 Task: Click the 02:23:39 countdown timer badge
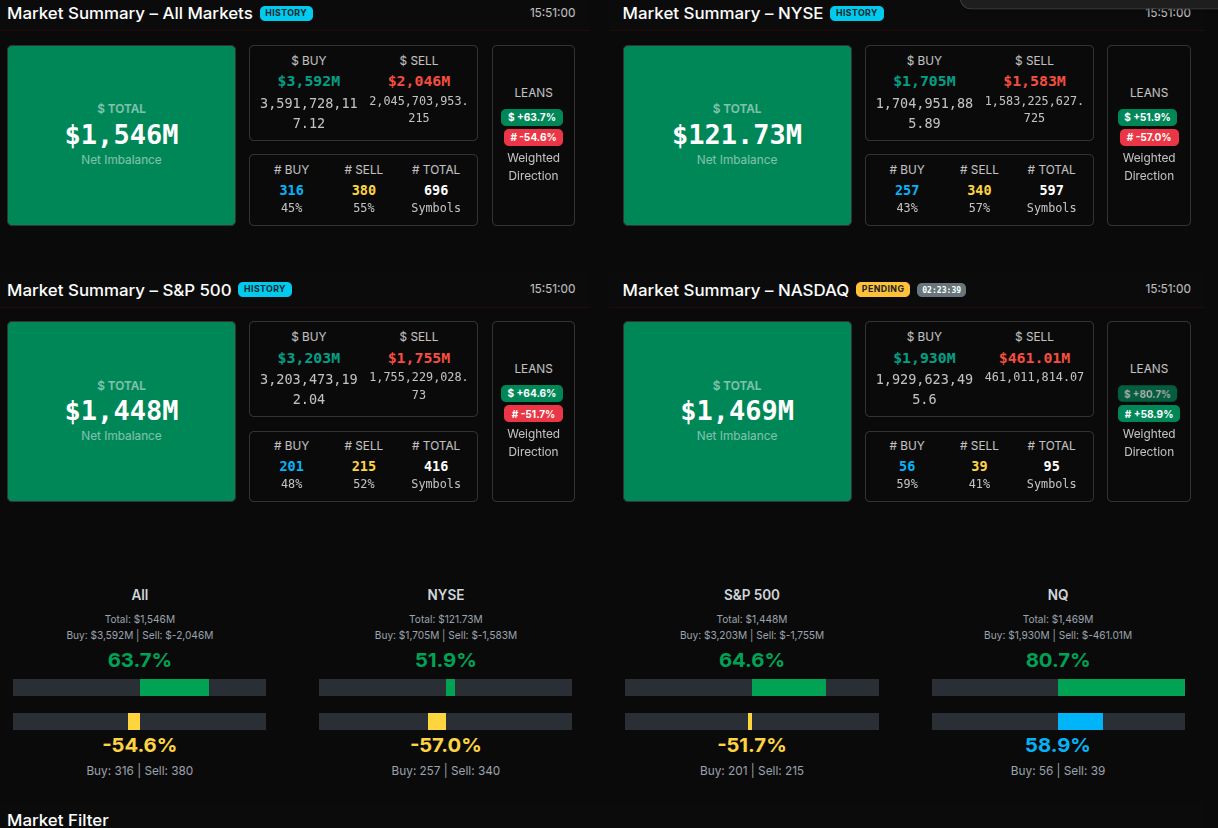[941, 289]
